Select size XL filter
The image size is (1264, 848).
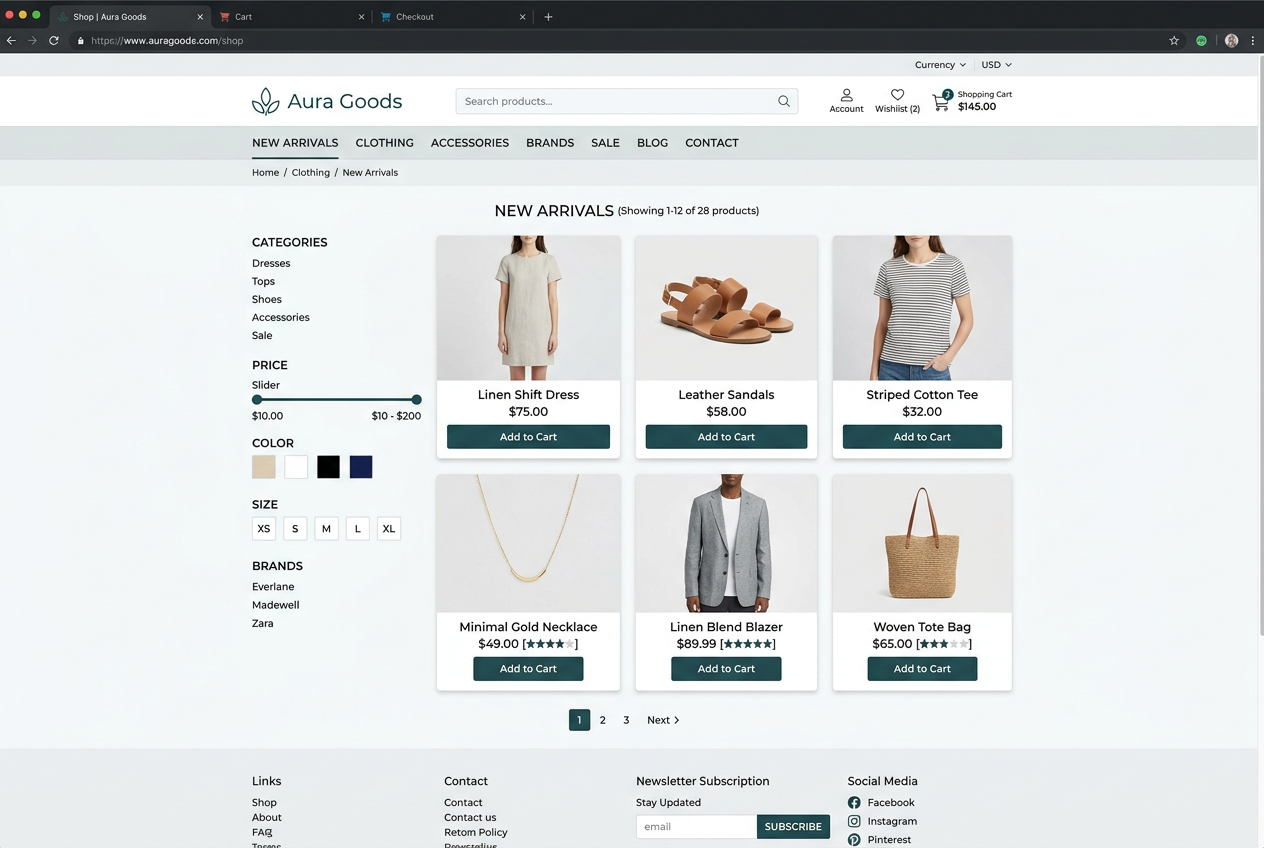(x=389, y=529)
